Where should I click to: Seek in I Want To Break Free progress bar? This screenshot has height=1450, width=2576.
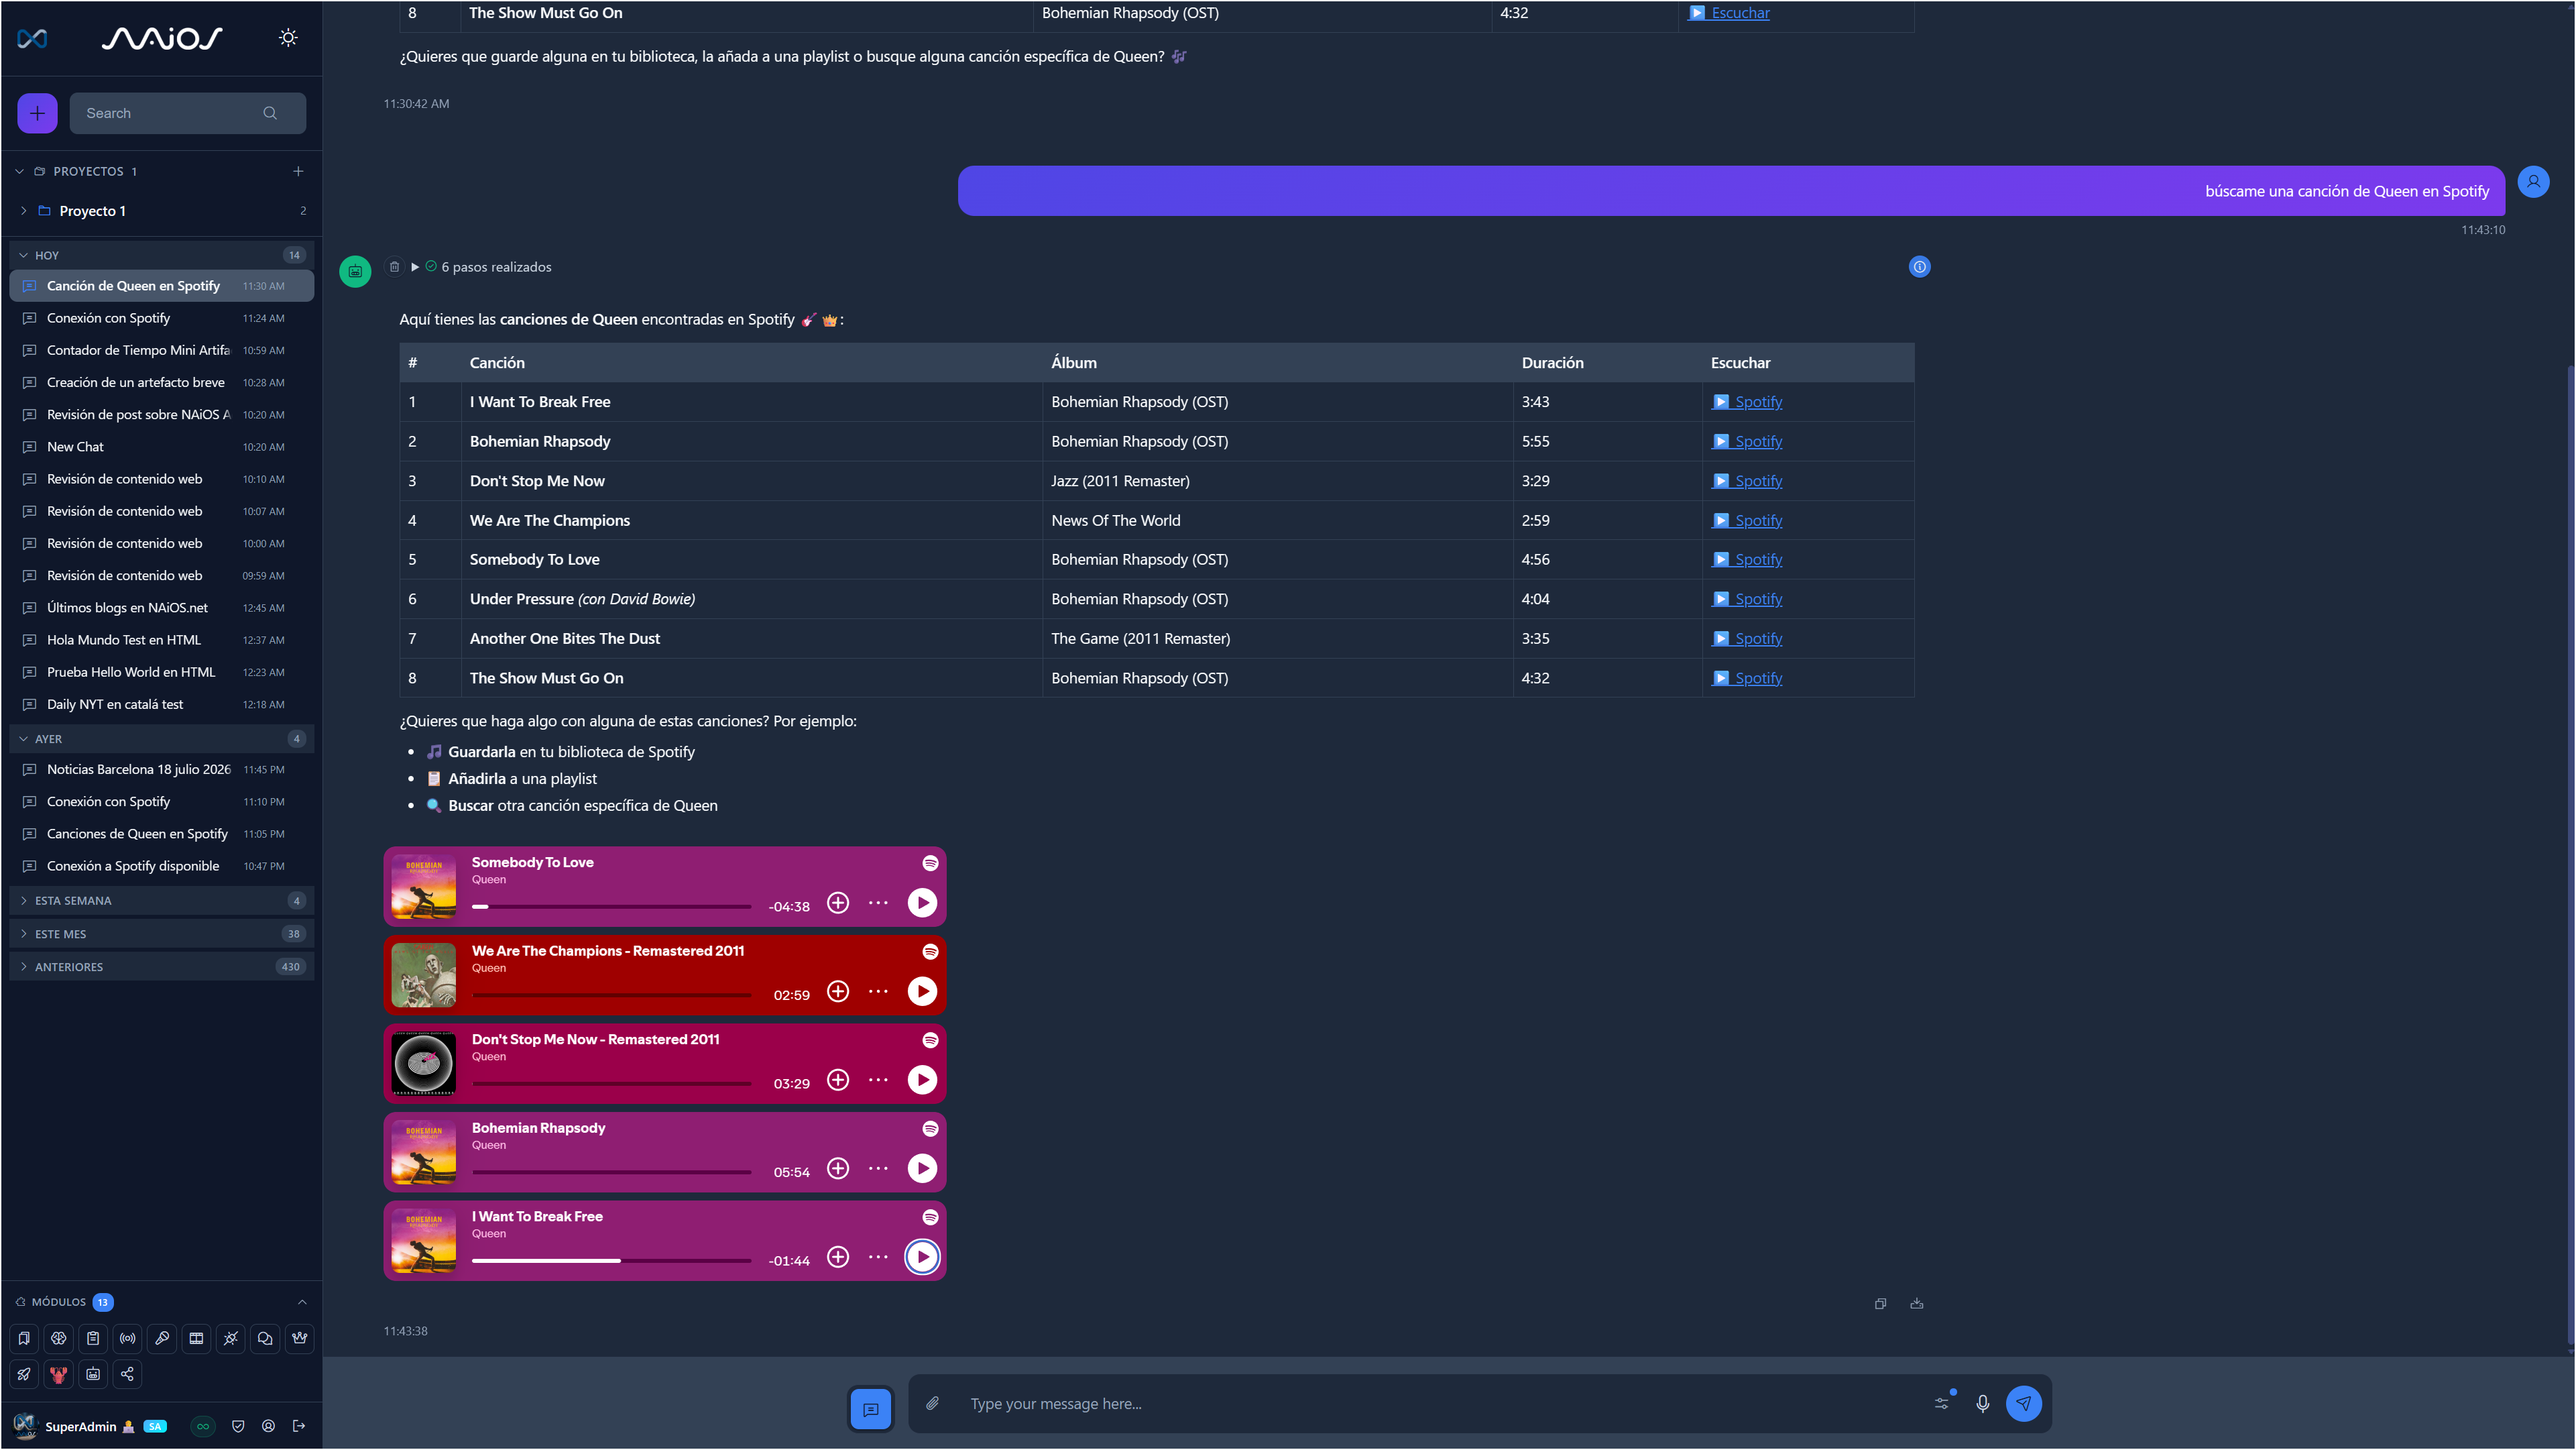coord(611,1261)
